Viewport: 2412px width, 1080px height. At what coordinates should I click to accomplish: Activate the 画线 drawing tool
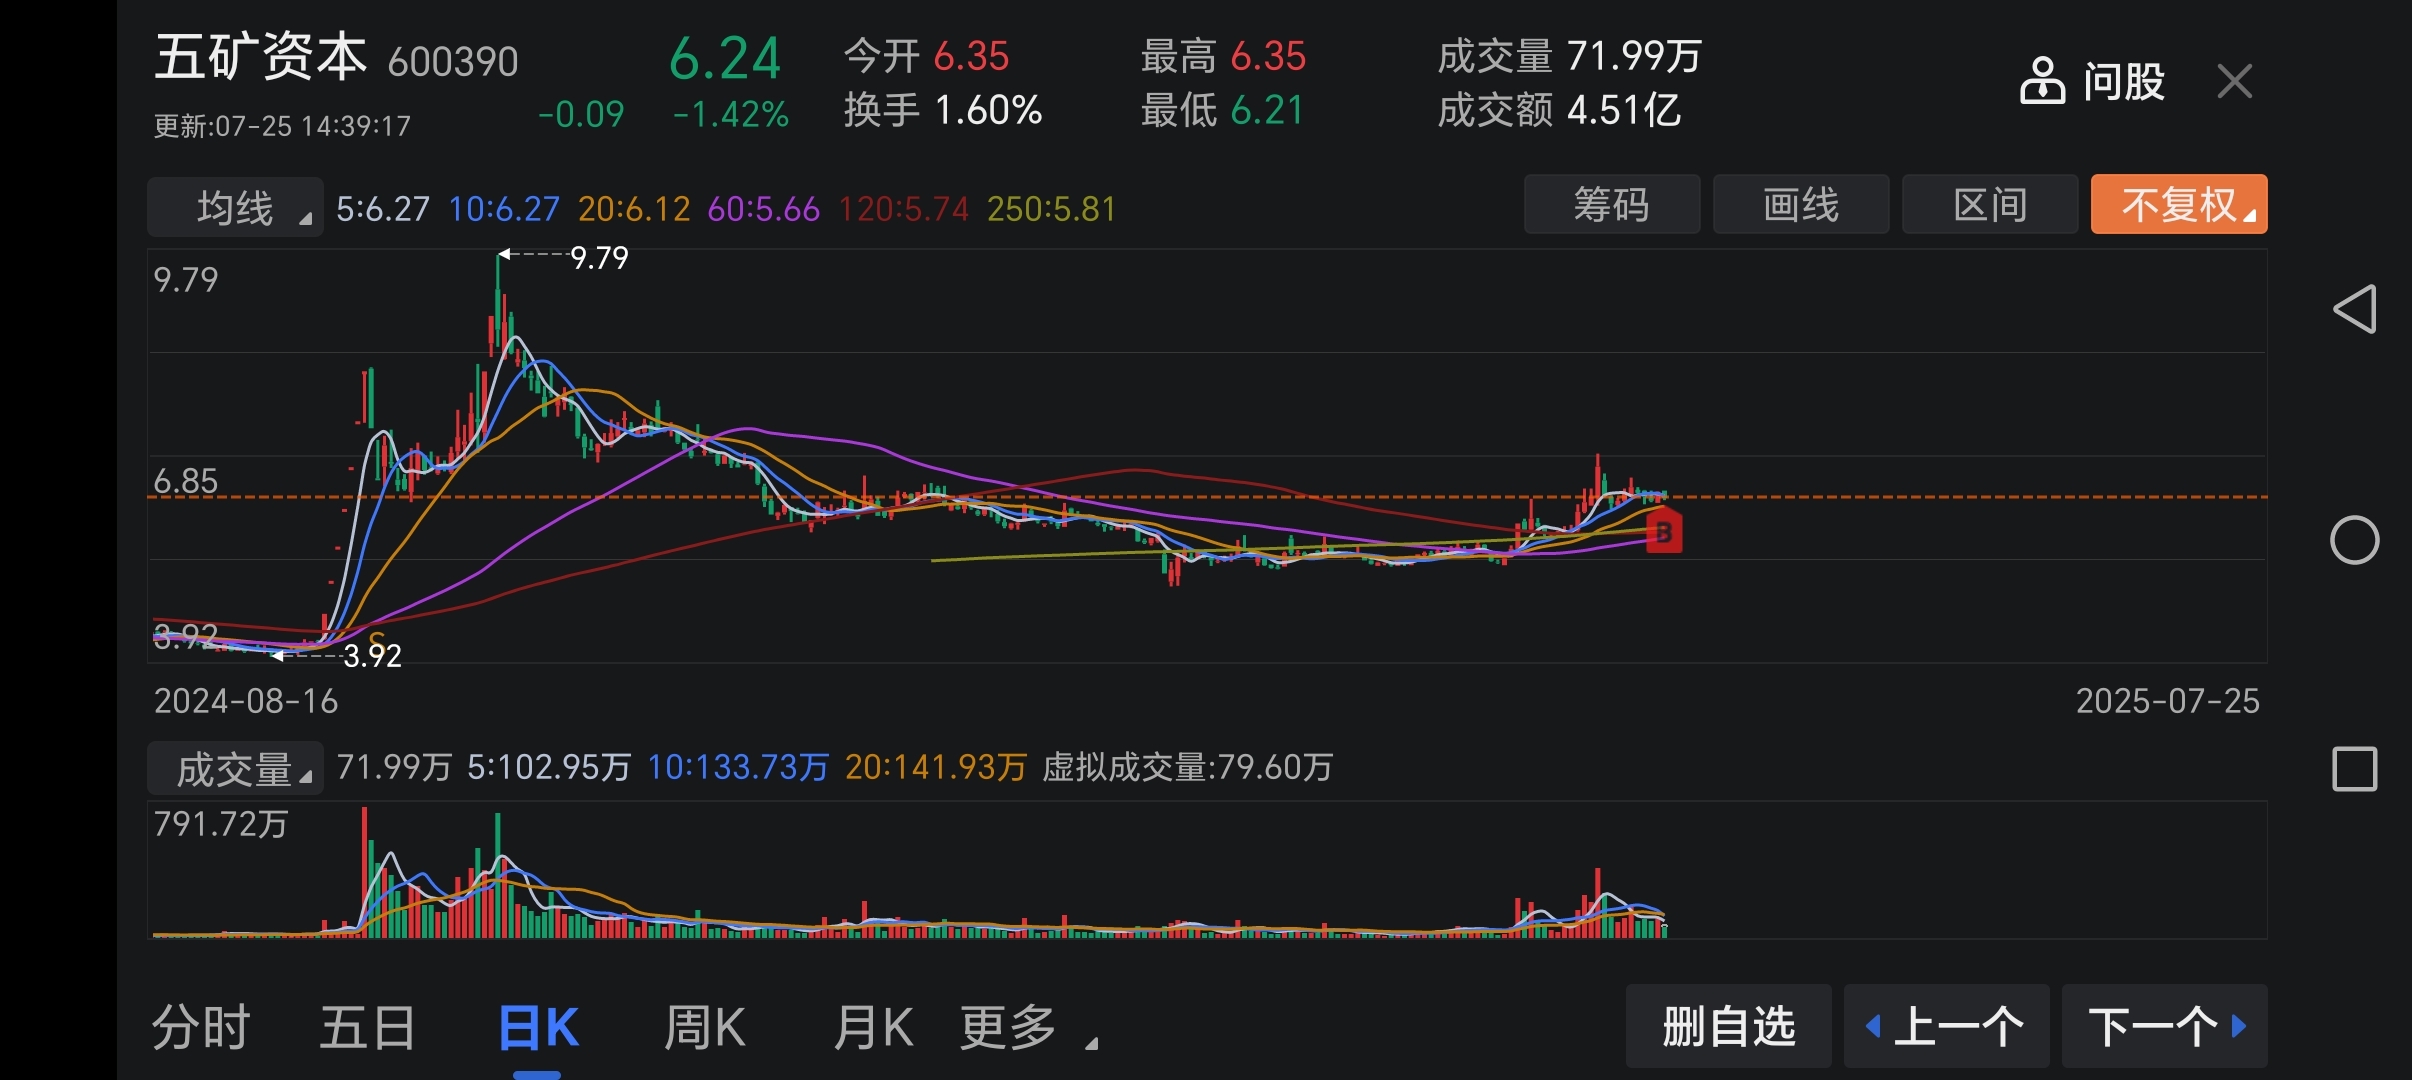[1801, 205]
